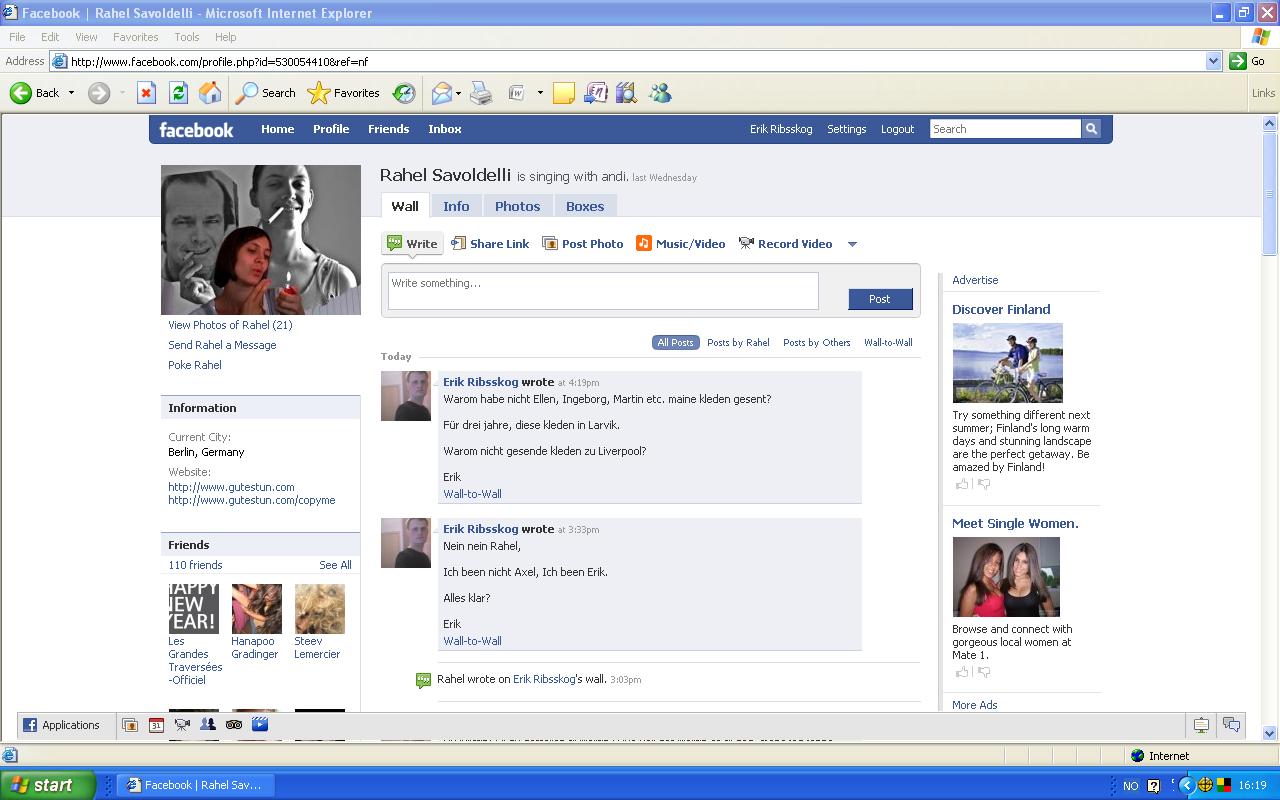Expand more publisher options arrow after Record Video
1280x800 pixels.
(852, 244)
